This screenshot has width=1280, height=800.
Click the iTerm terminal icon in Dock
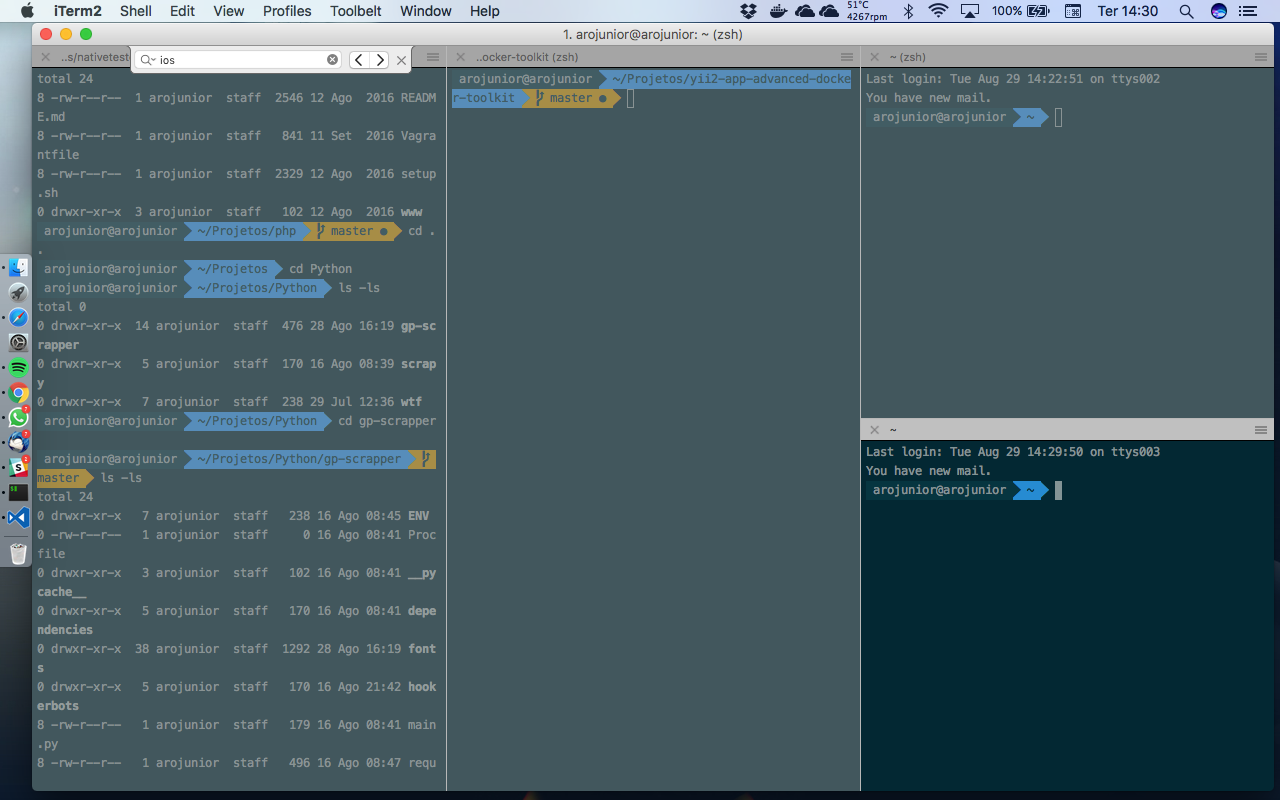[x=19, y=492]
